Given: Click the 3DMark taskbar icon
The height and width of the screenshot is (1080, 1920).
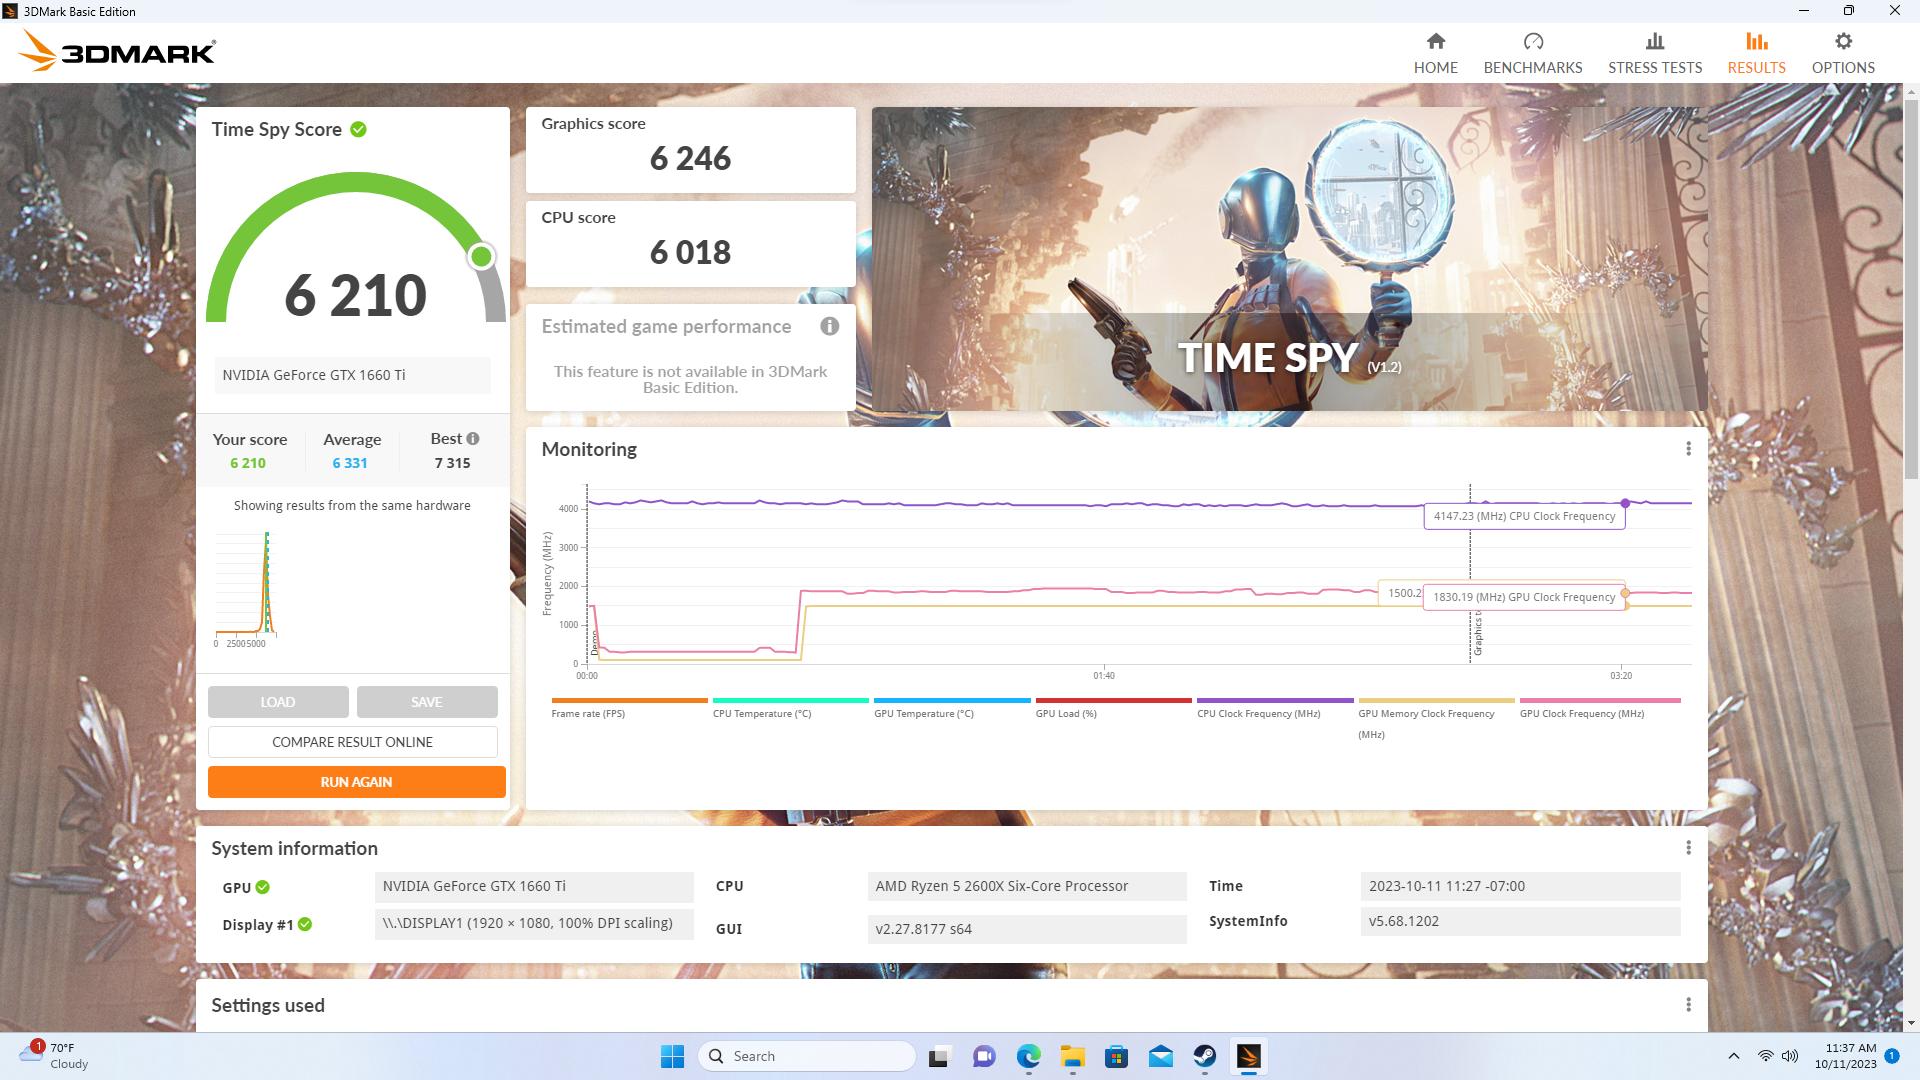Looking at the screenshot, I should click(x=1248, y=1056).
